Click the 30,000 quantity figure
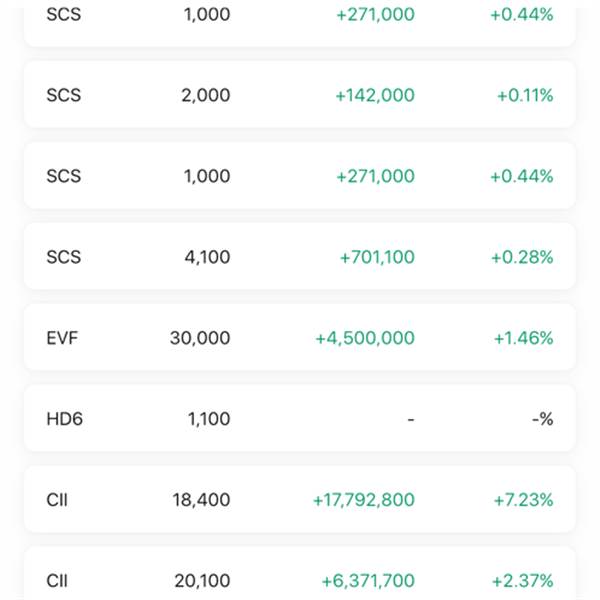The height and width of the screenshot is (600, 600). (200, 338)
